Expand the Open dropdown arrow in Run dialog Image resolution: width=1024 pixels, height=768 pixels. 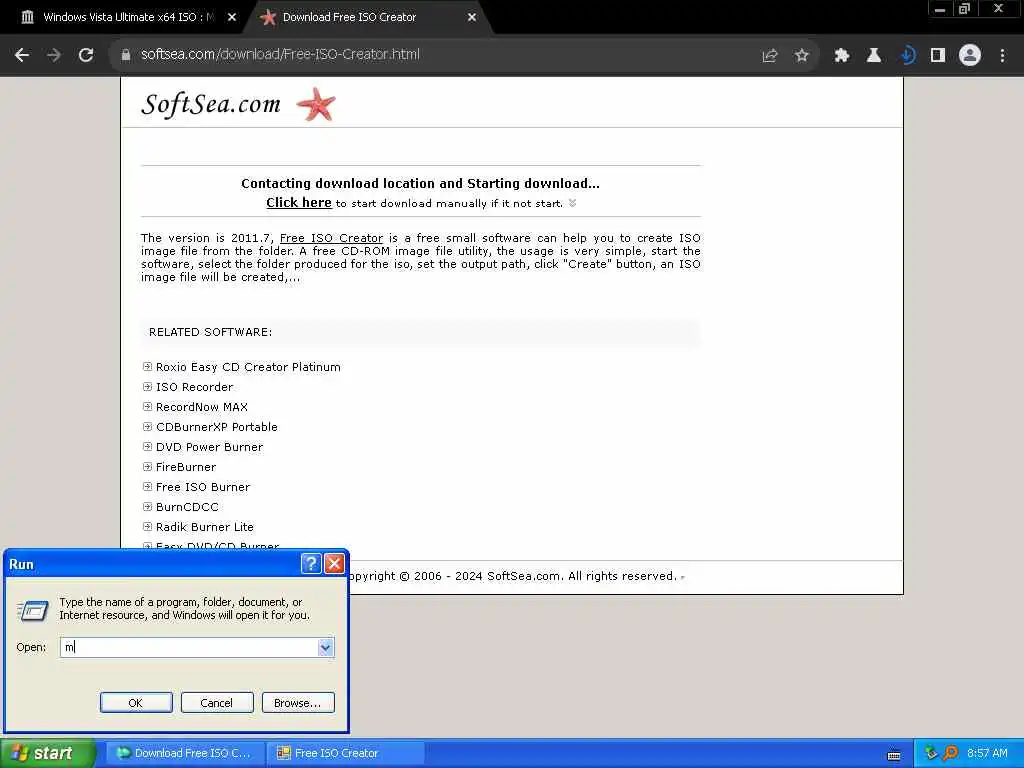click(326, 647)
